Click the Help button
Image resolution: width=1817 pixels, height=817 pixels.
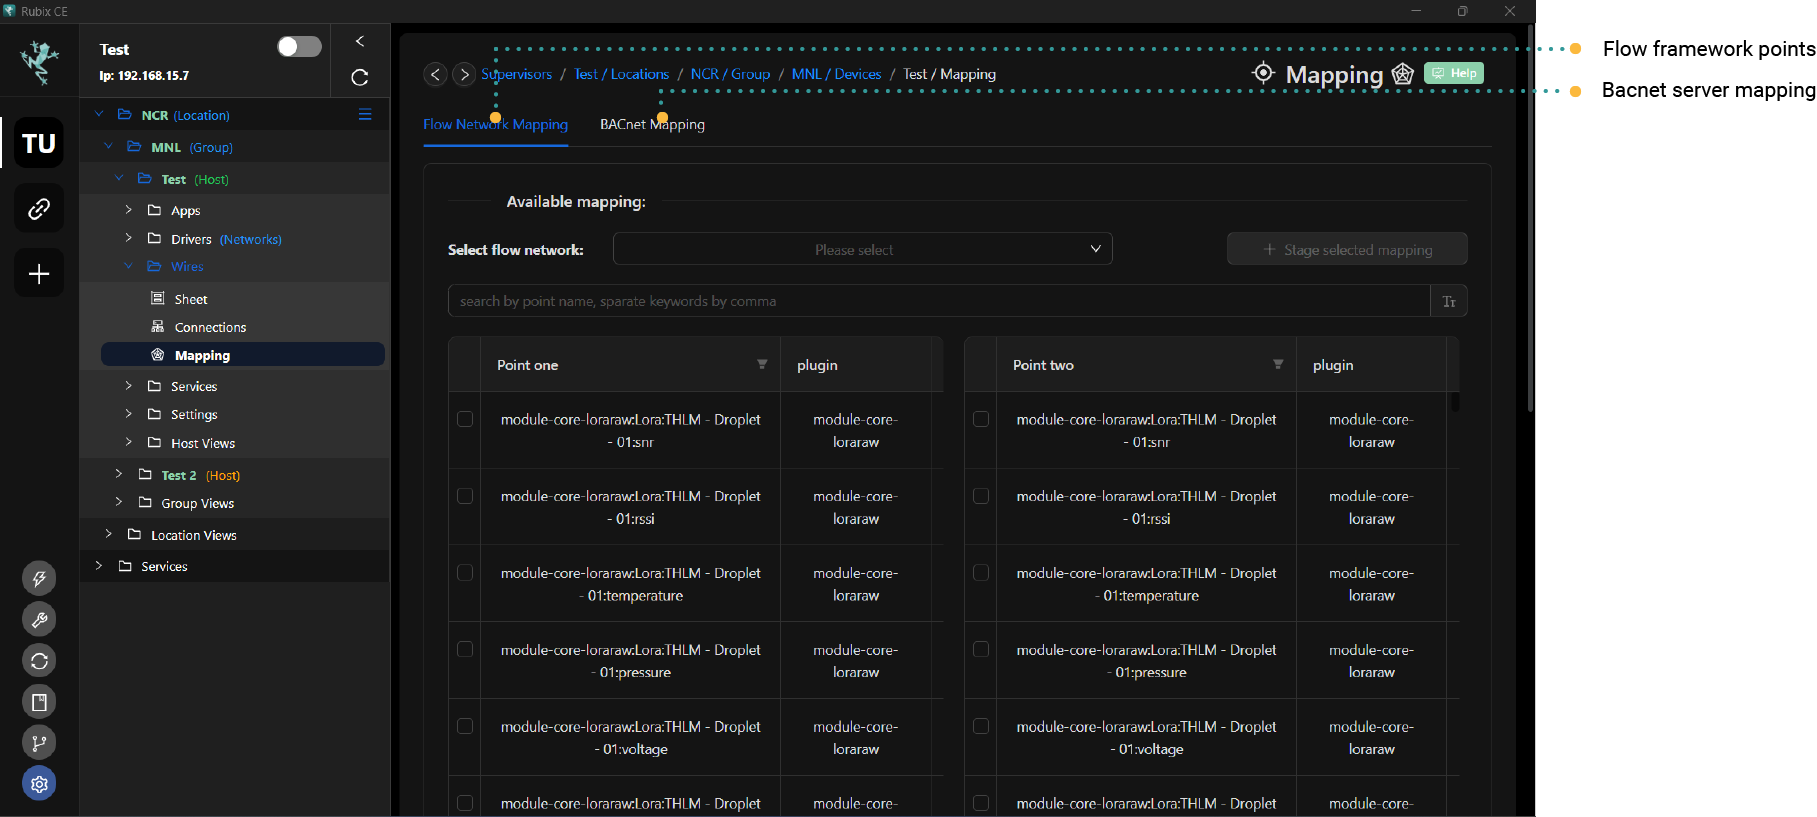pyautogui.click(x=1454, y=73)
